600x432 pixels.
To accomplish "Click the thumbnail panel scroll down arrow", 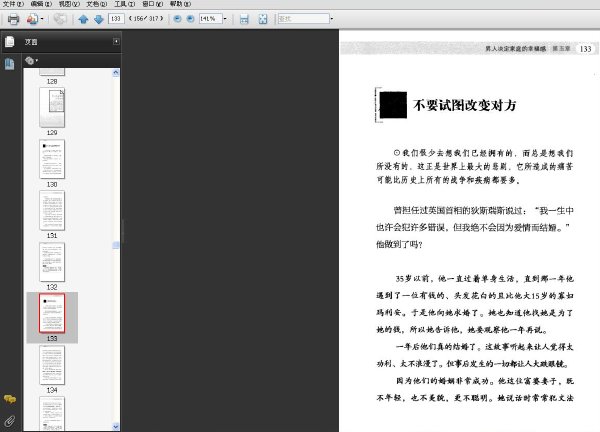I will (x=116, y=426).
